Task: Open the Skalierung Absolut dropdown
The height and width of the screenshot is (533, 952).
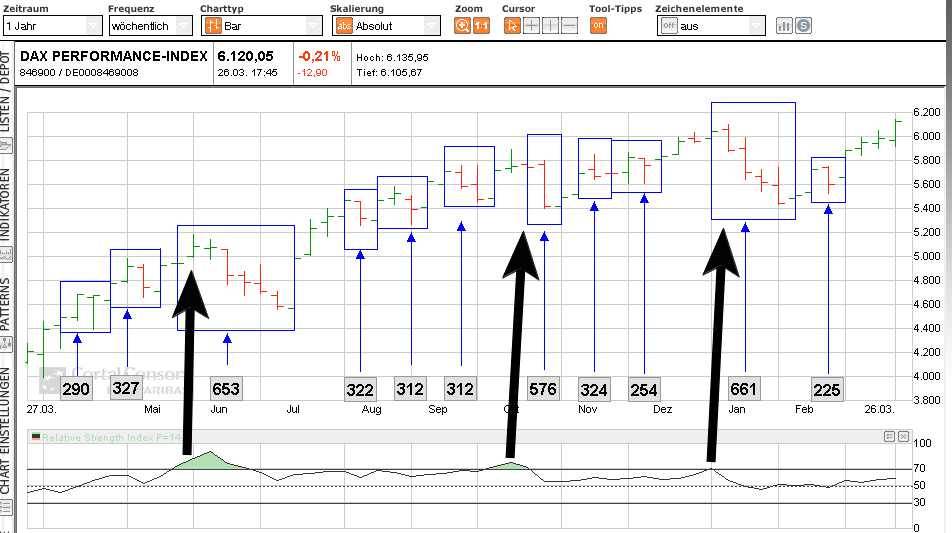Action: pos(386,25)
